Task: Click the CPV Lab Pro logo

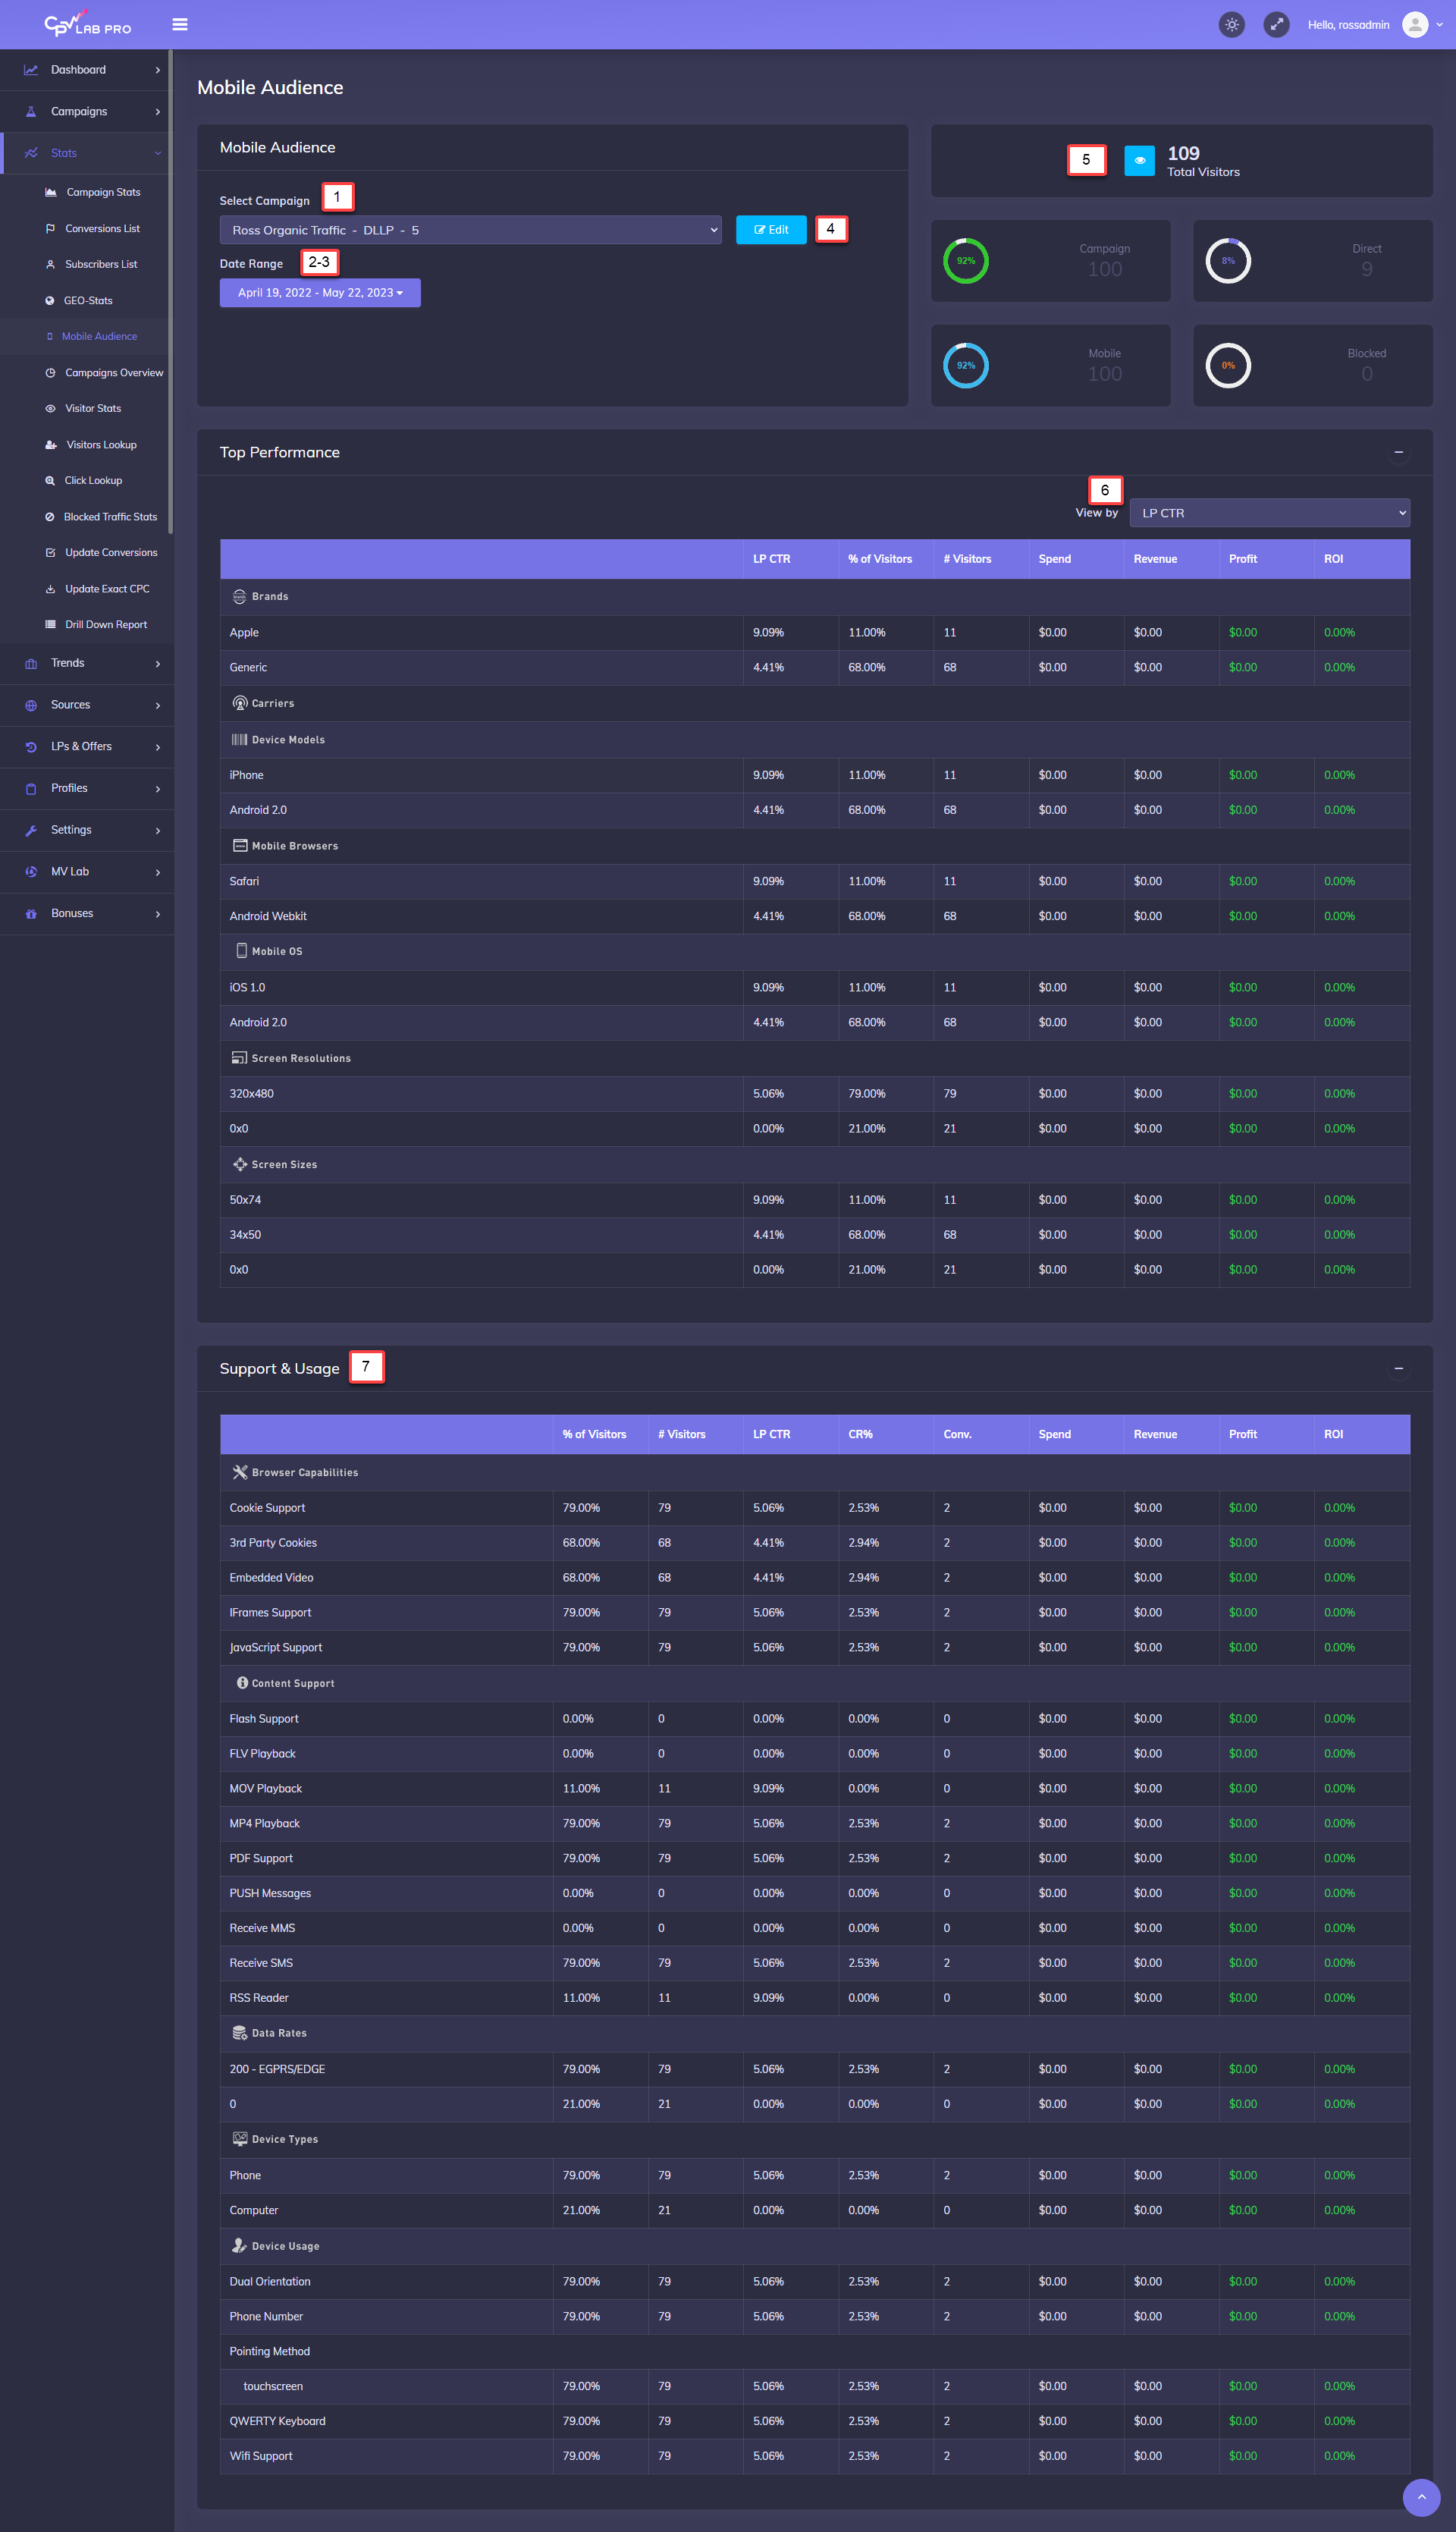Action: (x=87, y=24)
